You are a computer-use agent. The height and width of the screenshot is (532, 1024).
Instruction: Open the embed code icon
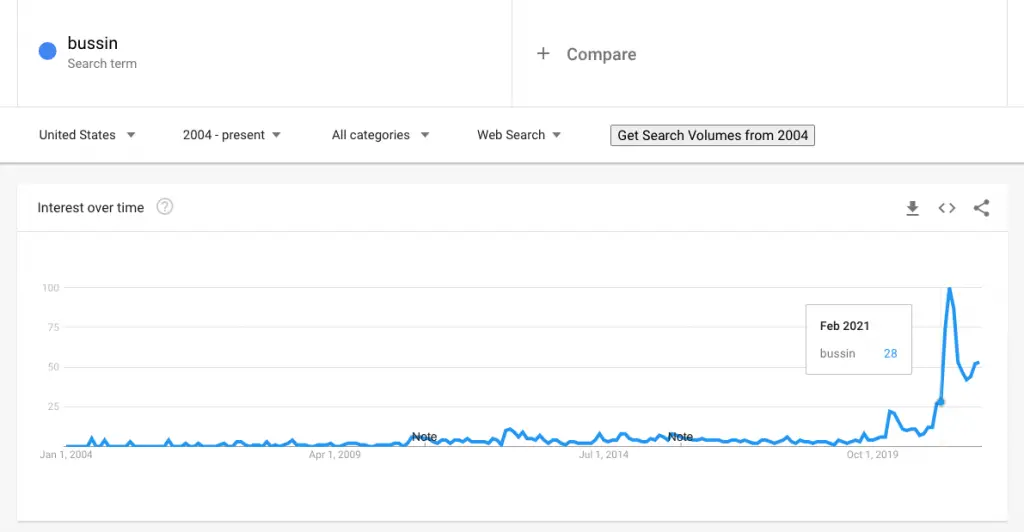point(947,208)
